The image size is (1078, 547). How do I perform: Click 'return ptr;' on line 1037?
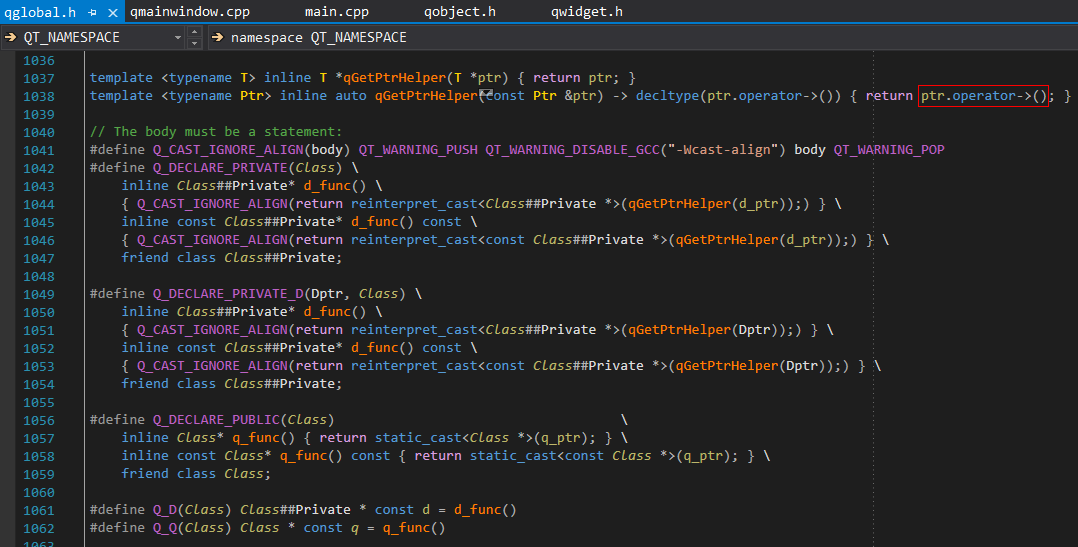coord(575,78)
